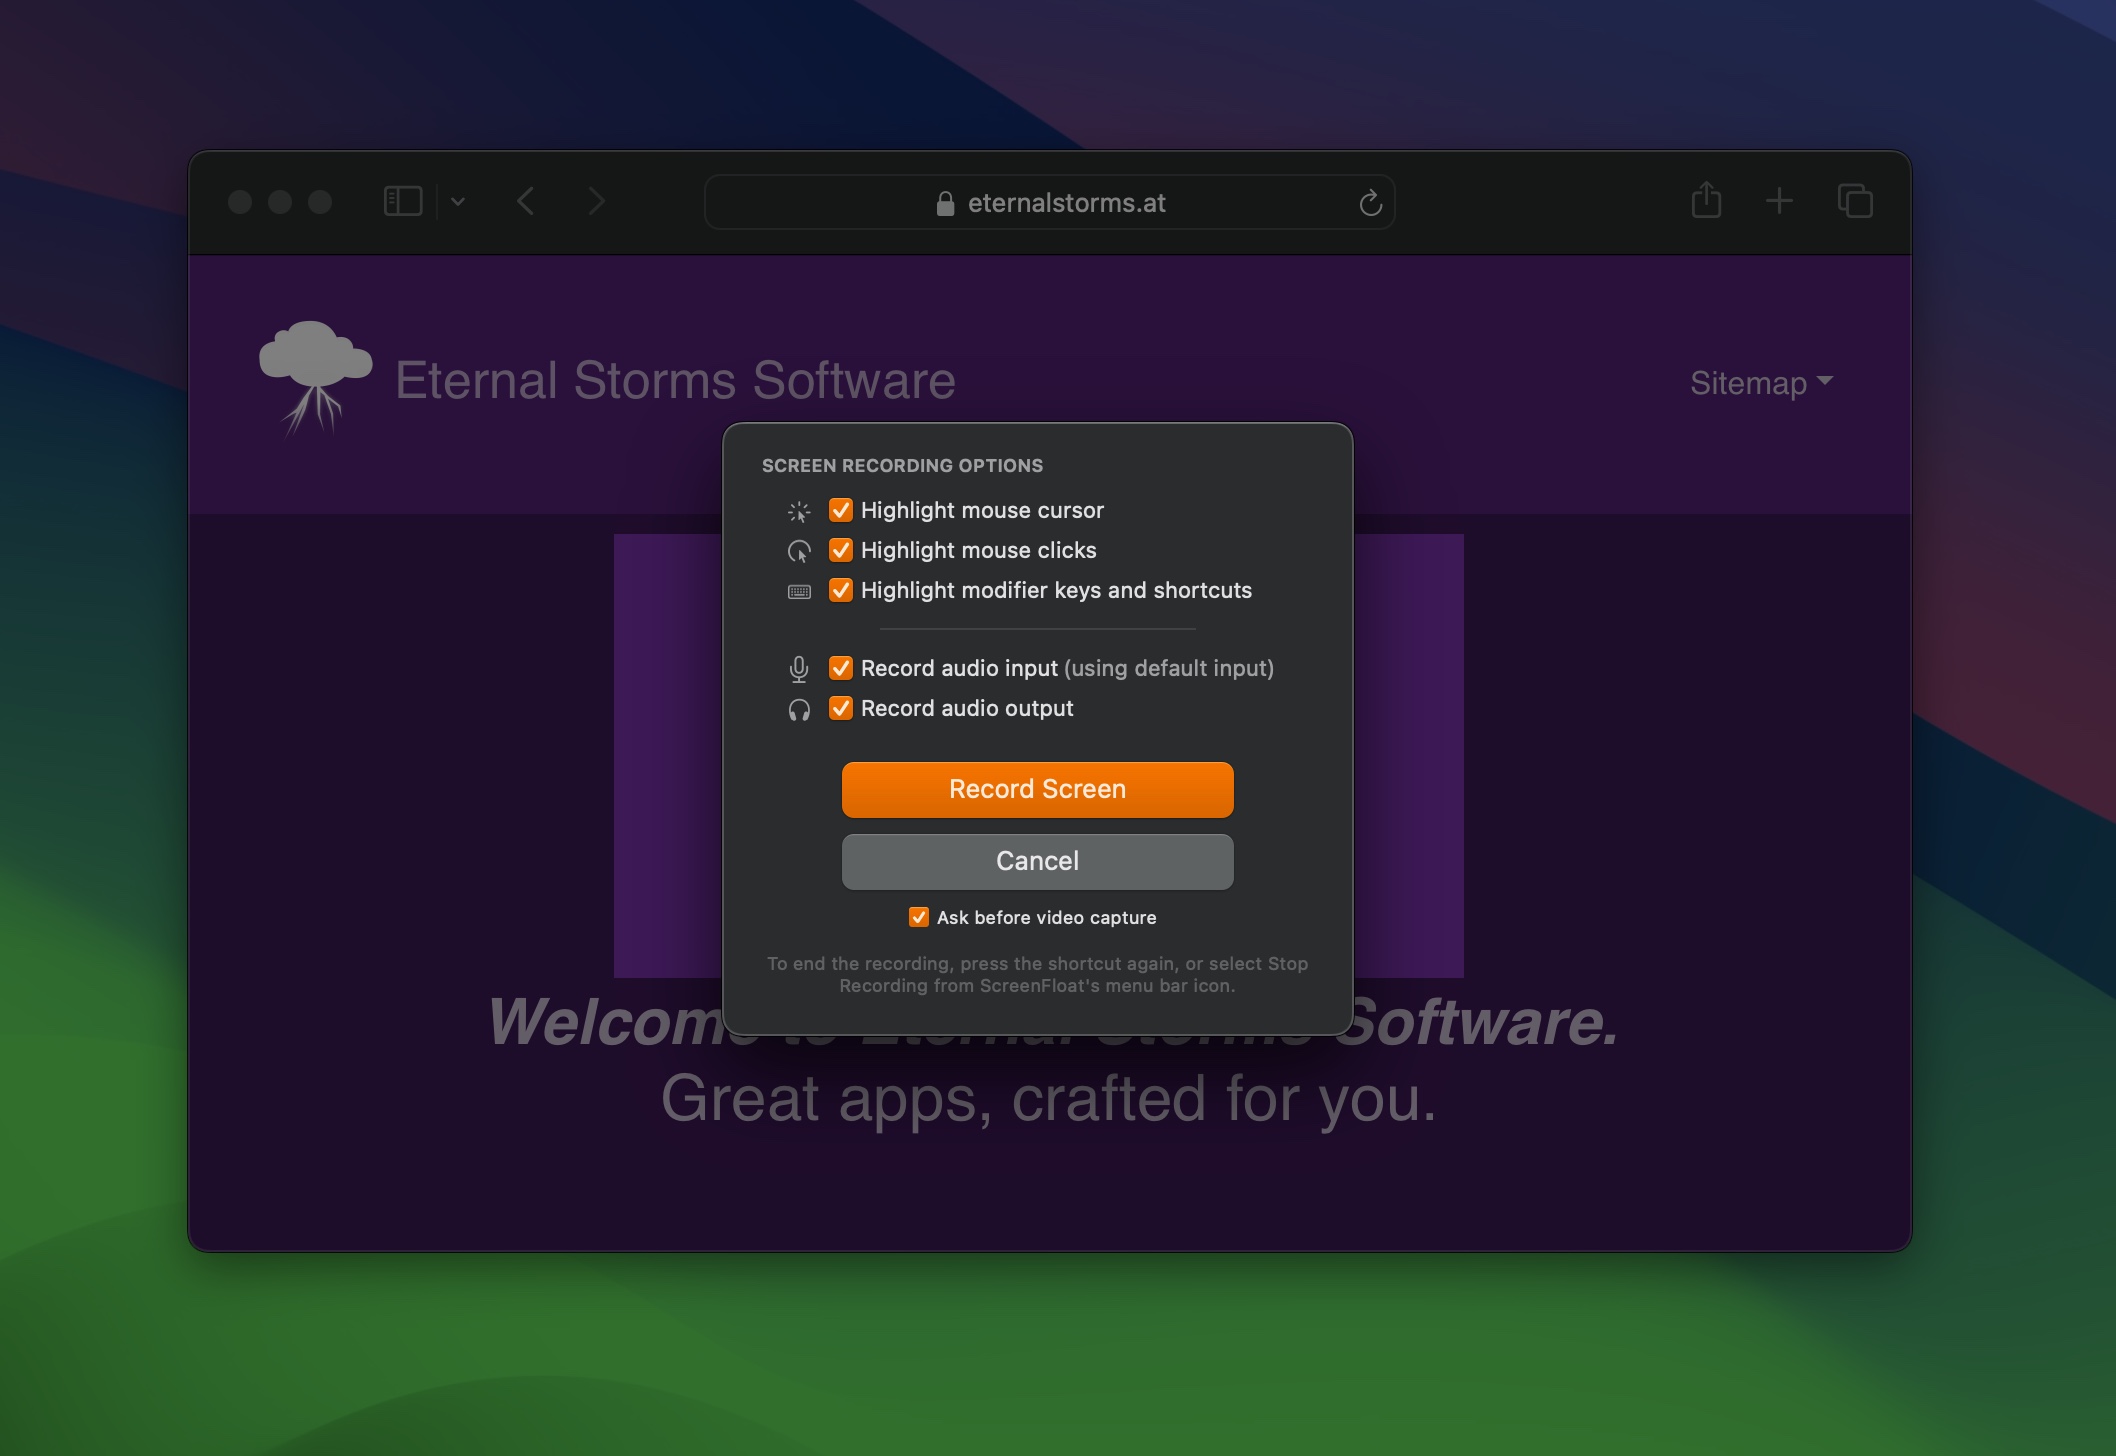Toggle Safari sidebar icon
Screen dimensions: 2116x1456
click(403, 201)
